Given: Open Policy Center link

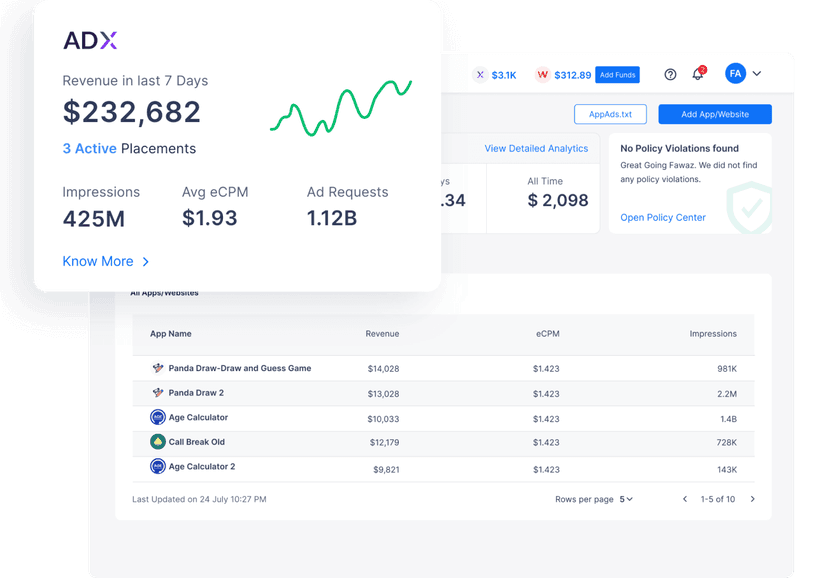Looking at the screenshot, I should [662, 217].
